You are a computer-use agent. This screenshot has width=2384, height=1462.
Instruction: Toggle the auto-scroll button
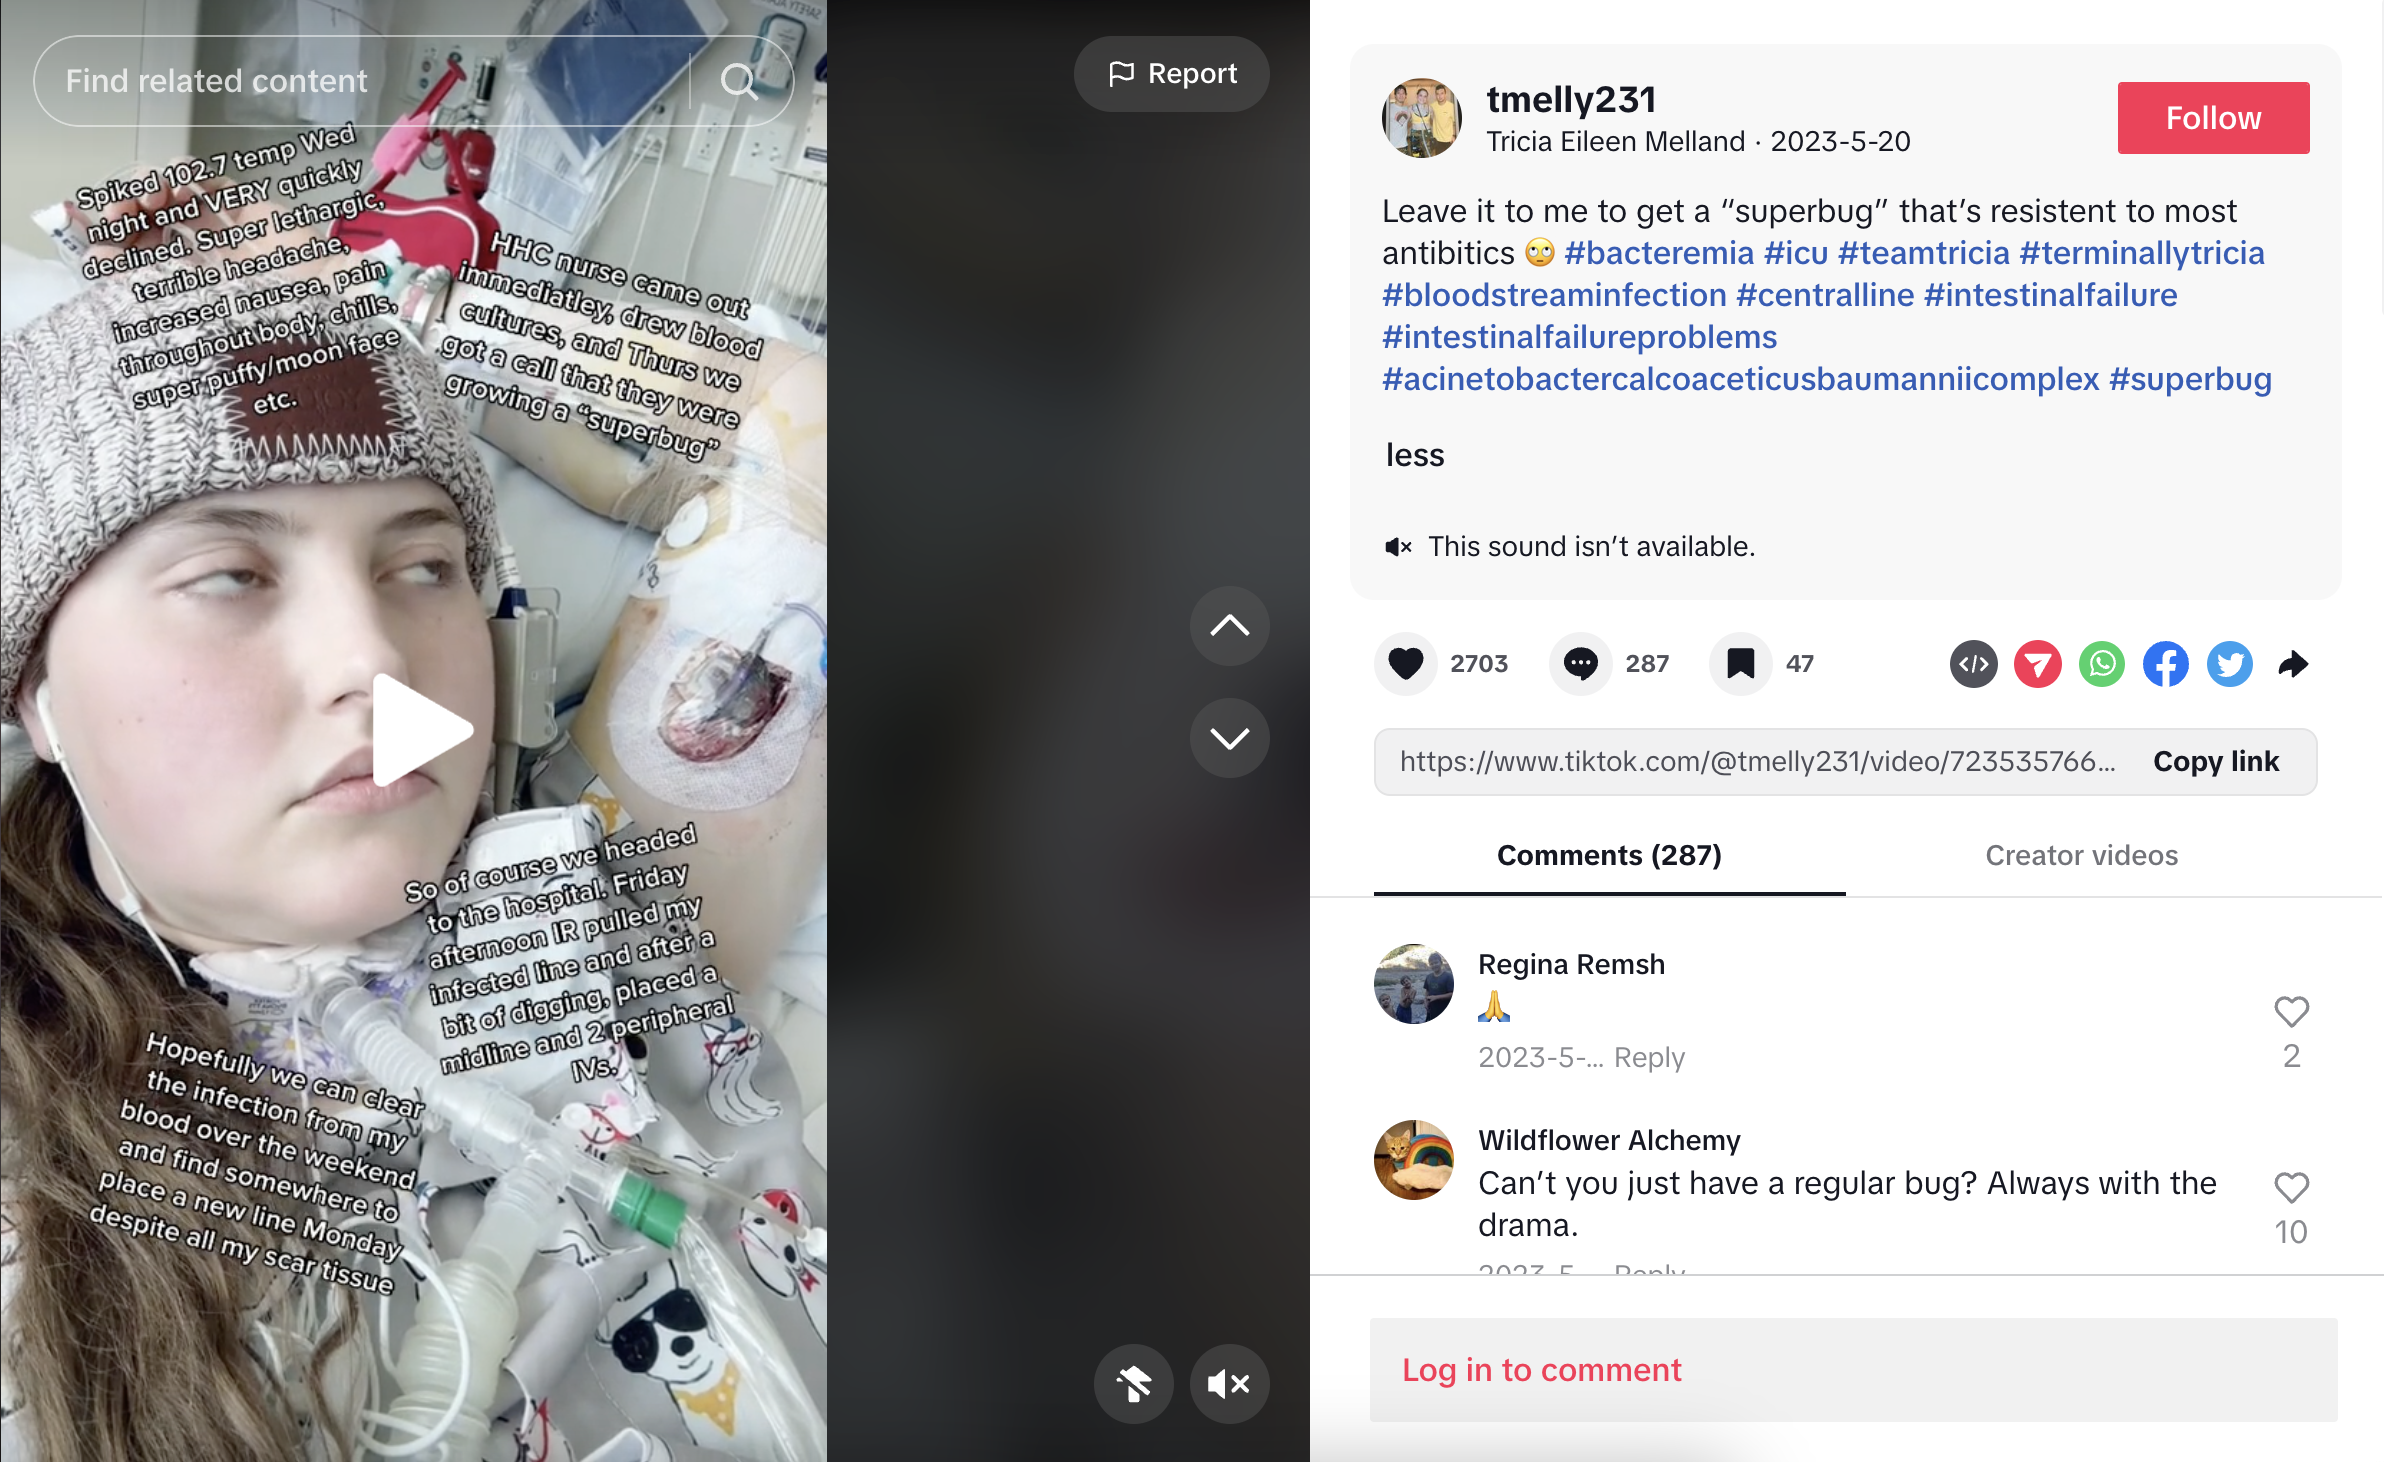(1133, 1384)
